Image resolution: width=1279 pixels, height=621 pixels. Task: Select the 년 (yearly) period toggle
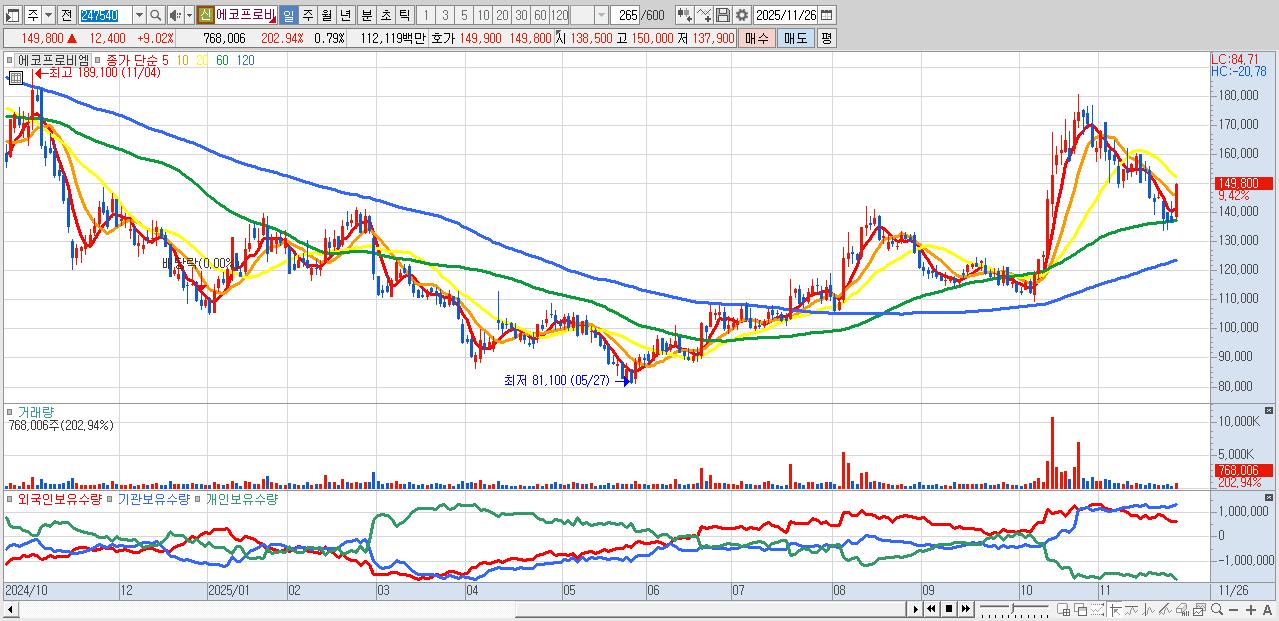(345, 15)
